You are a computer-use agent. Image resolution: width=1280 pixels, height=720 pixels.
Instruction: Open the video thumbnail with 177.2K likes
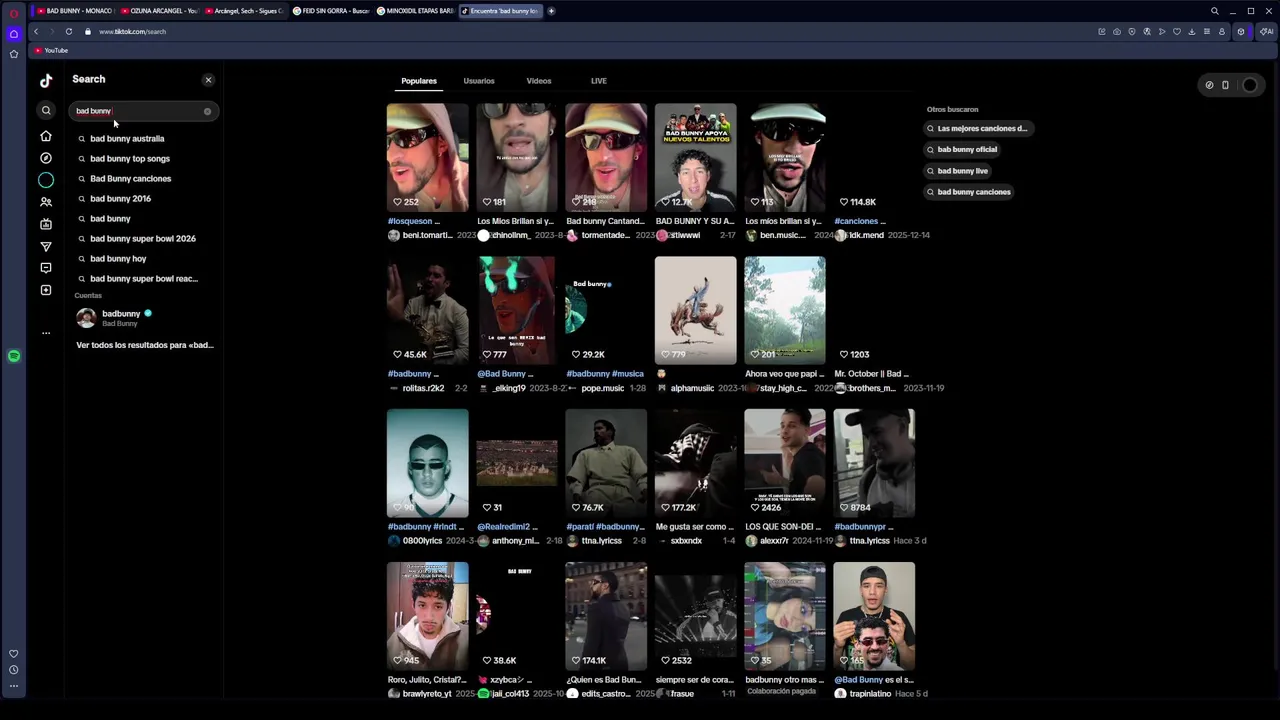[696, 463]
